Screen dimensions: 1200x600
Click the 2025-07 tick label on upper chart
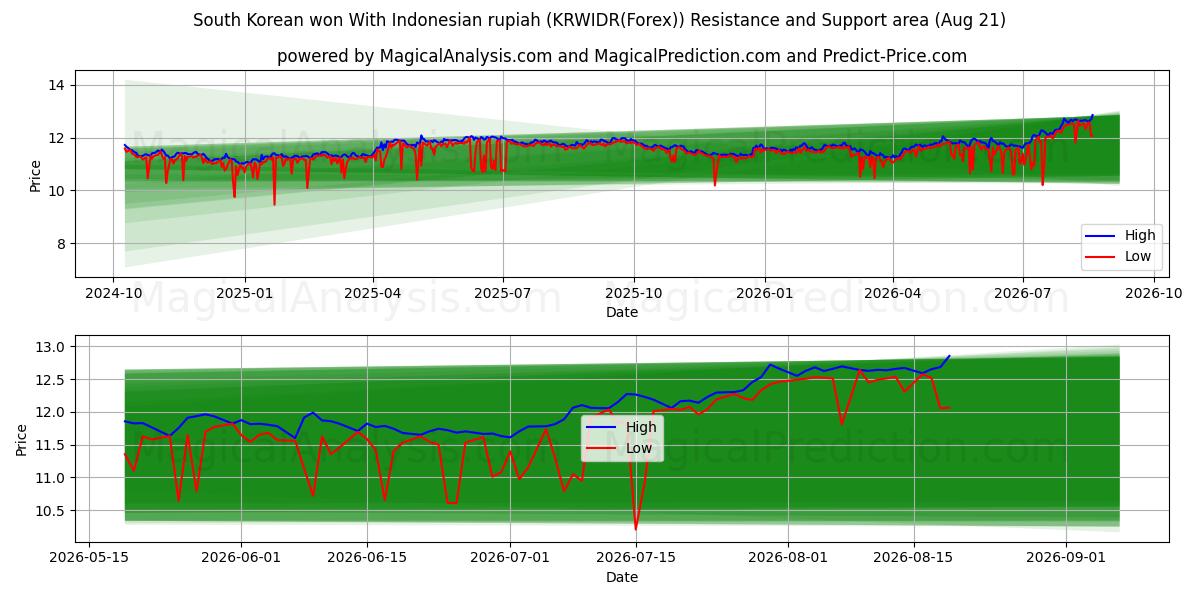click(502, 294)
